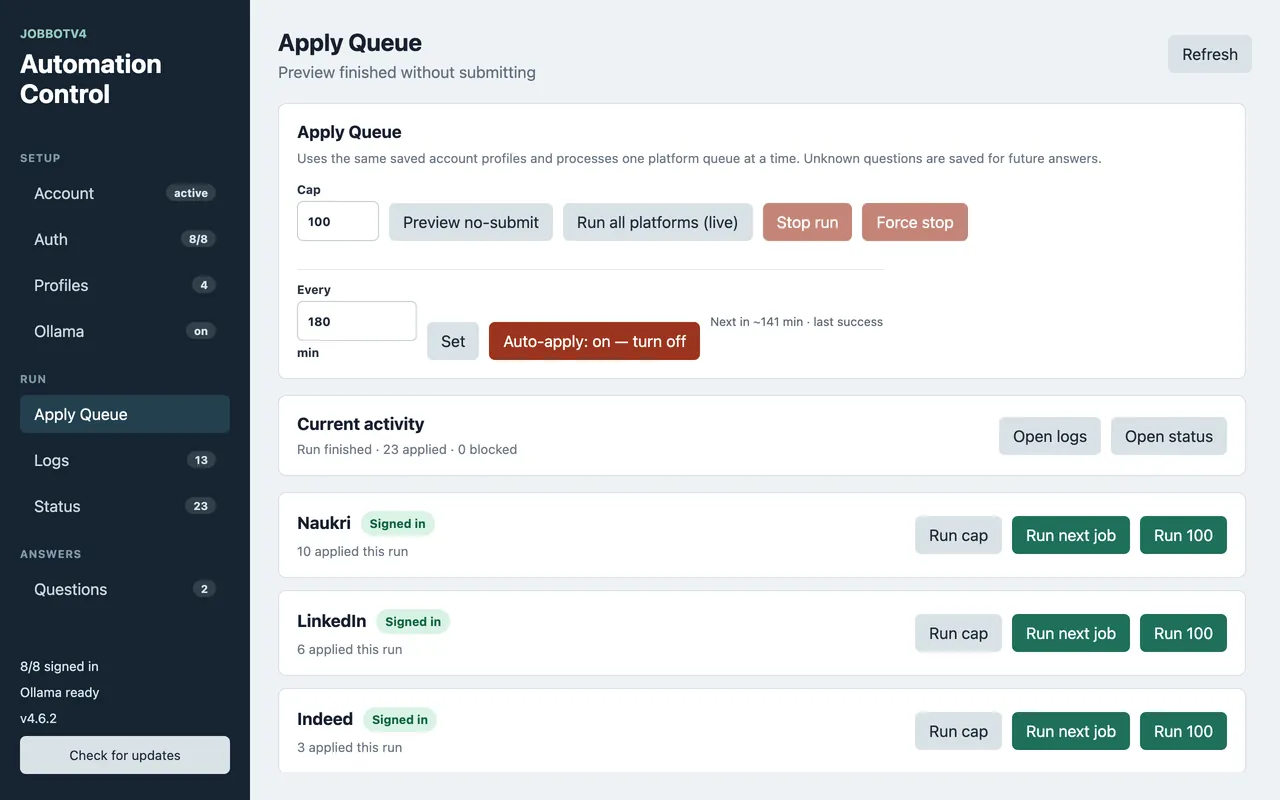Screen dimensions: 1280x800
Task: Click Run next job for Indeed
Action: click(1071, 731)
